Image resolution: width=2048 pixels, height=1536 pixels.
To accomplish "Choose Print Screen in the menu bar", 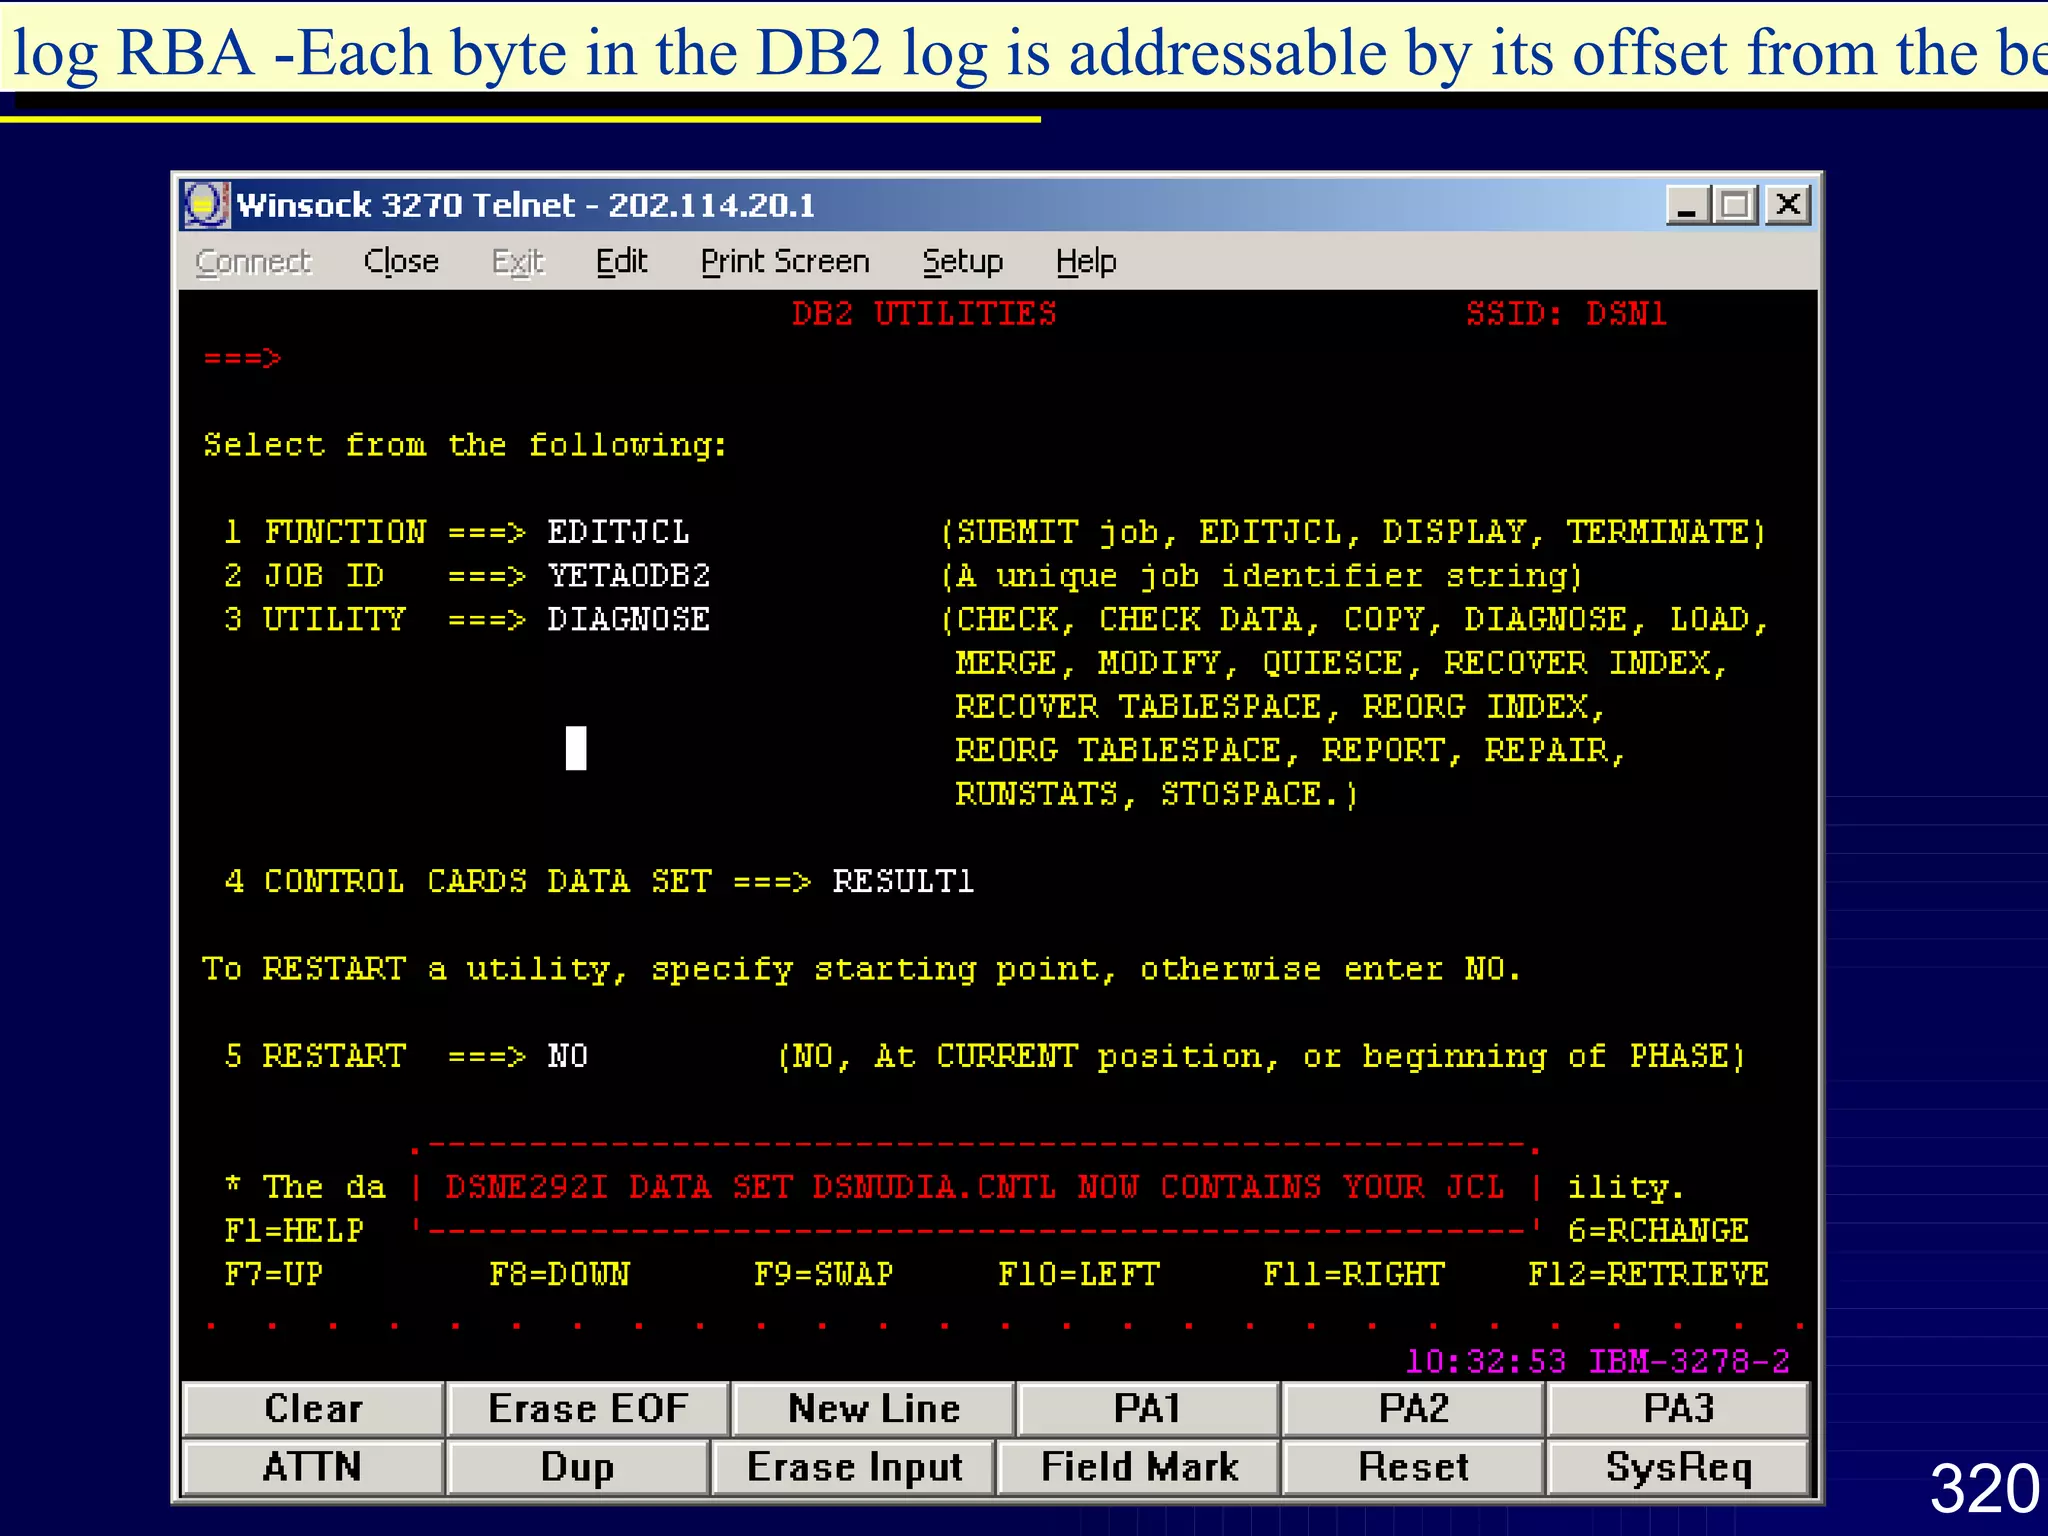I will 785,261.
